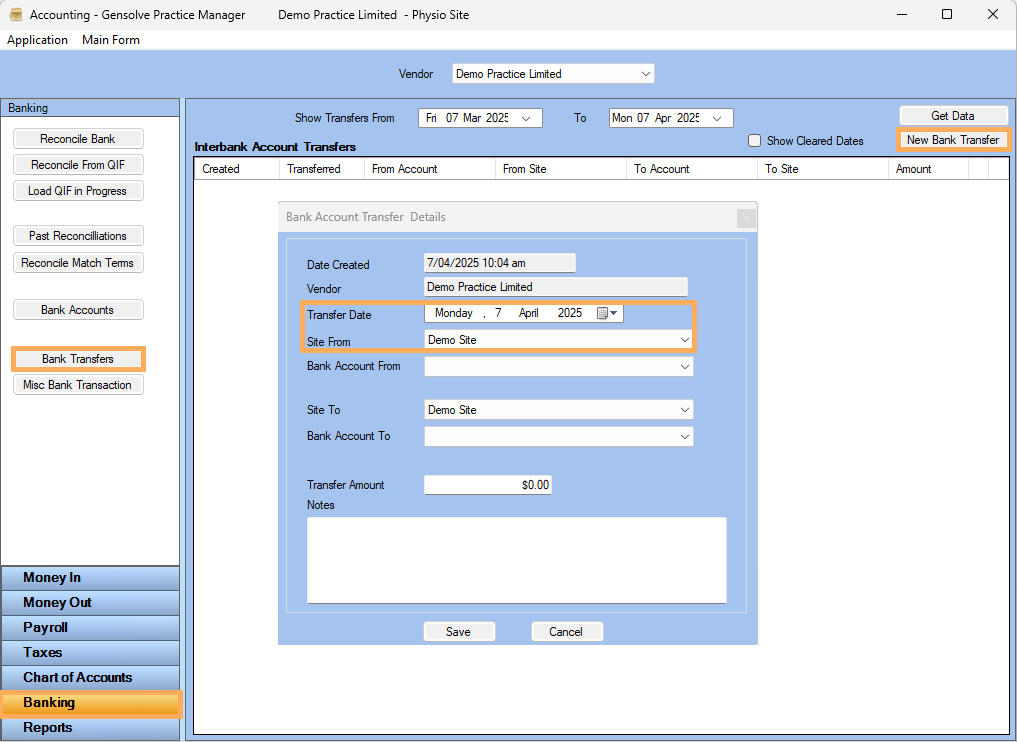The image size is (1017, 742).
Task: Open the Site To dropdown
Action: tap(685, 410)
